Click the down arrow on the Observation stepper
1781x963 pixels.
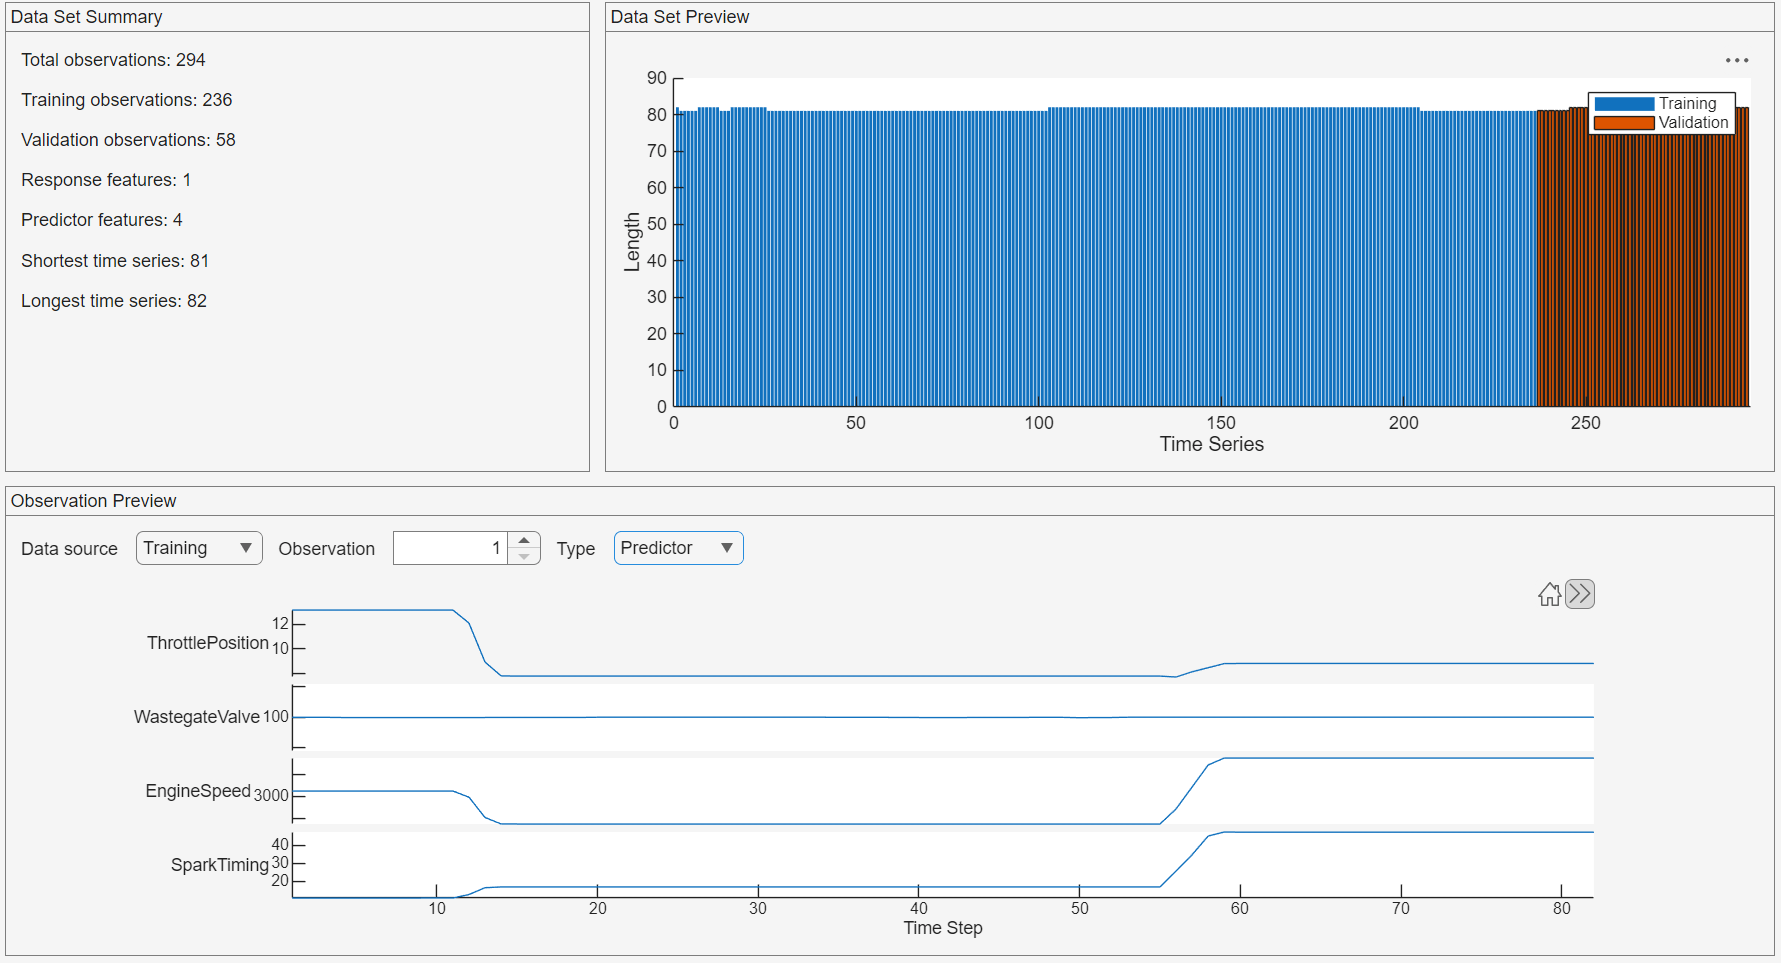click(524, 555)
